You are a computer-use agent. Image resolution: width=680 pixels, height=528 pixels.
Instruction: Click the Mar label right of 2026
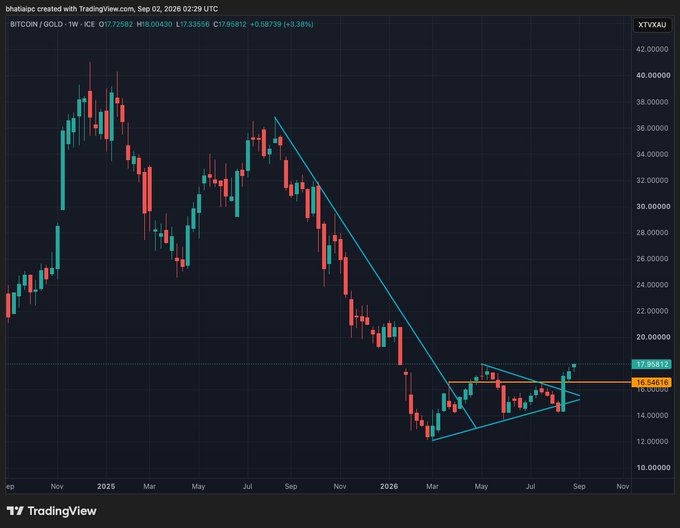click(x=432, y=486)
